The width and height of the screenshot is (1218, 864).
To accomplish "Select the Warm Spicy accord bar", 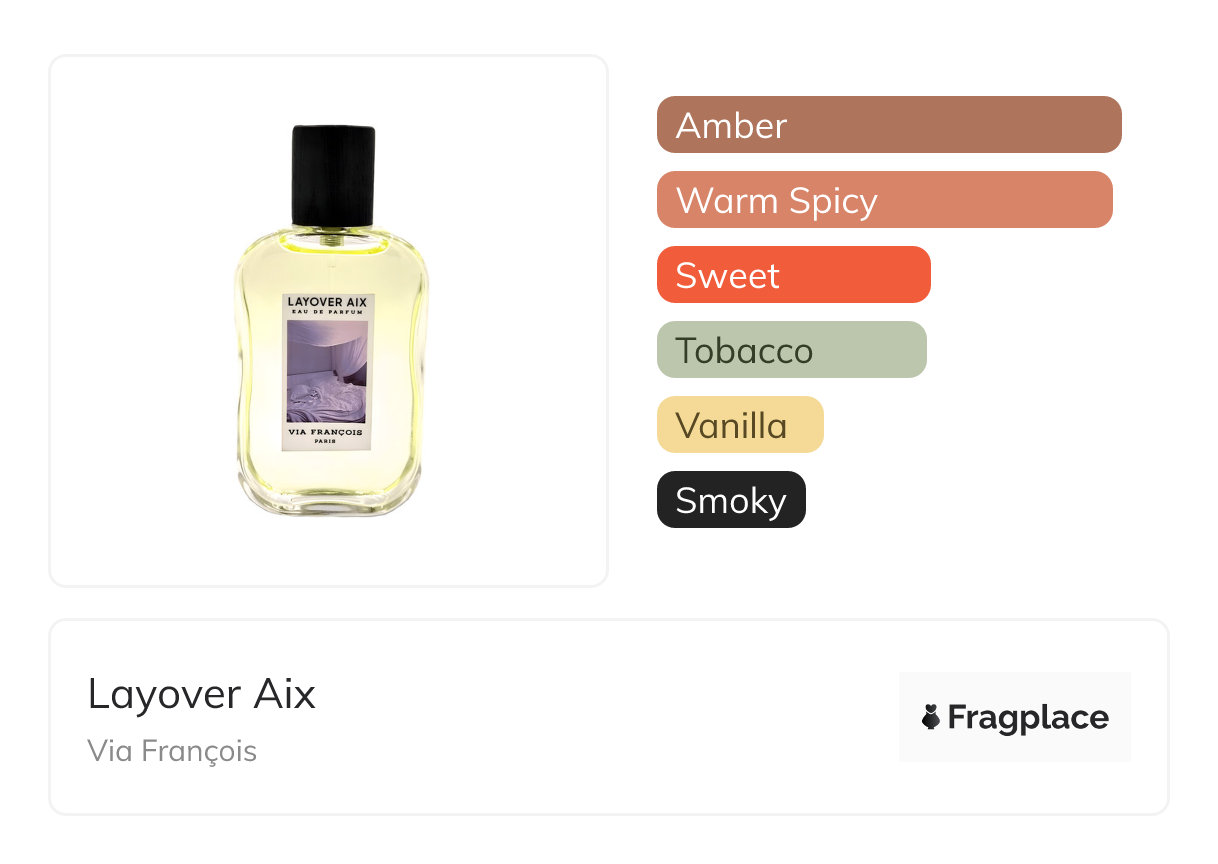I will click(885, 200).
